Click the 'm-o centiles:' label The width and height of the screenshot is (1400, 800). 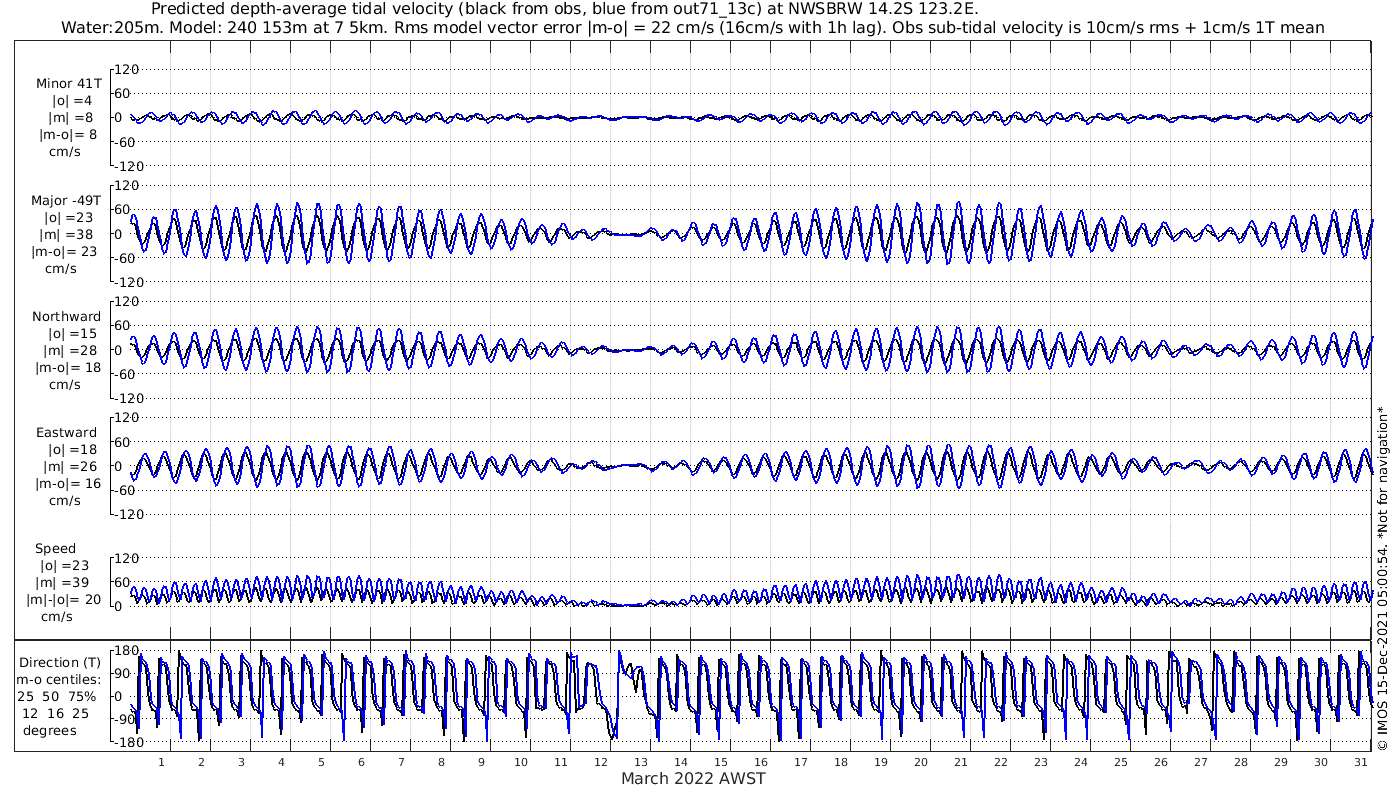(58, 679)
